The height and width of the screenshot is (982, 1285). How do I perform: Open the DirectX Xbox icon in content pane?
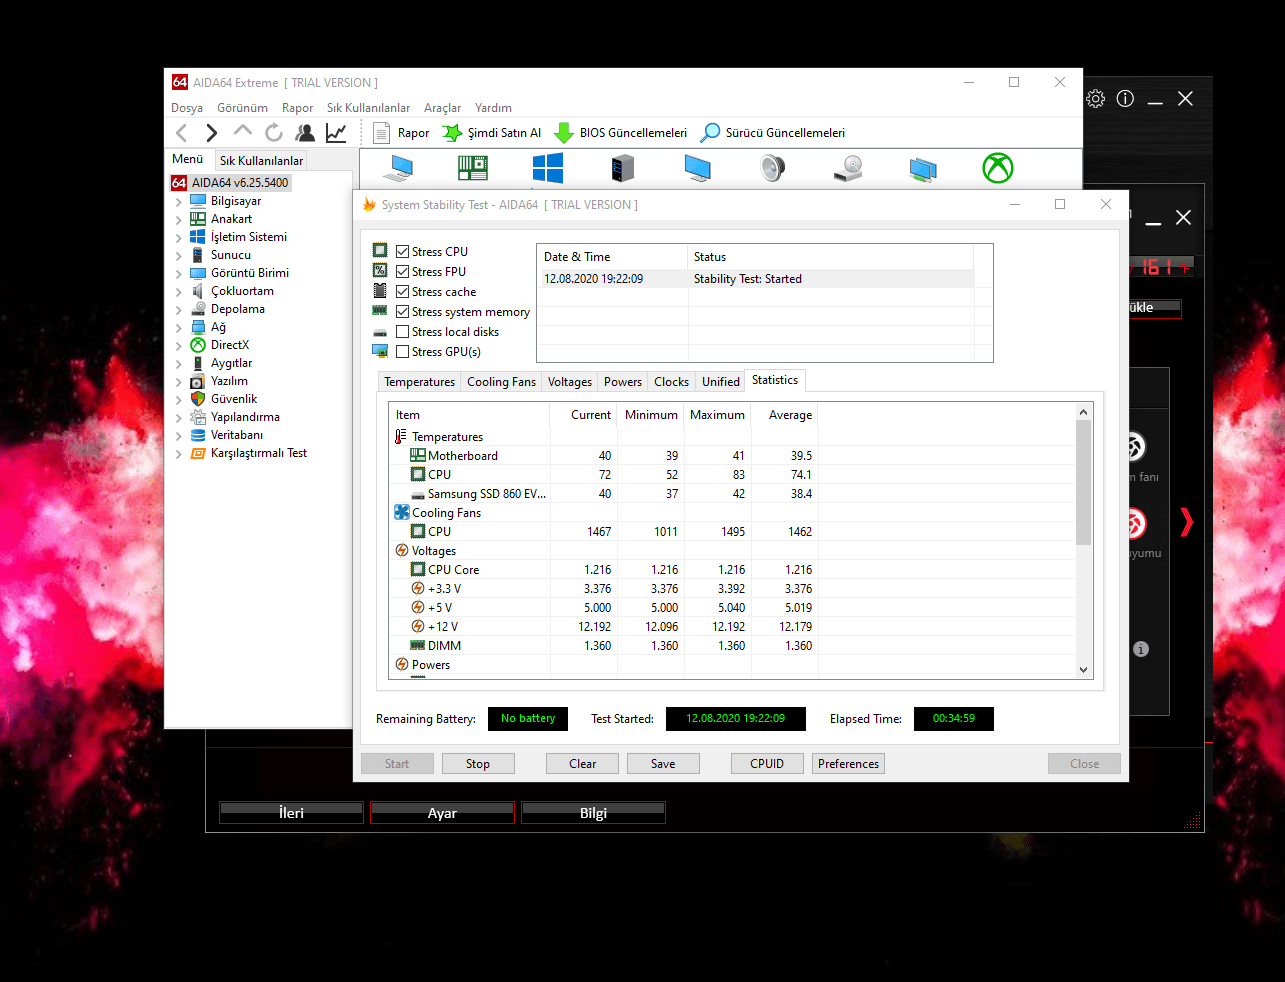(998, 168)
